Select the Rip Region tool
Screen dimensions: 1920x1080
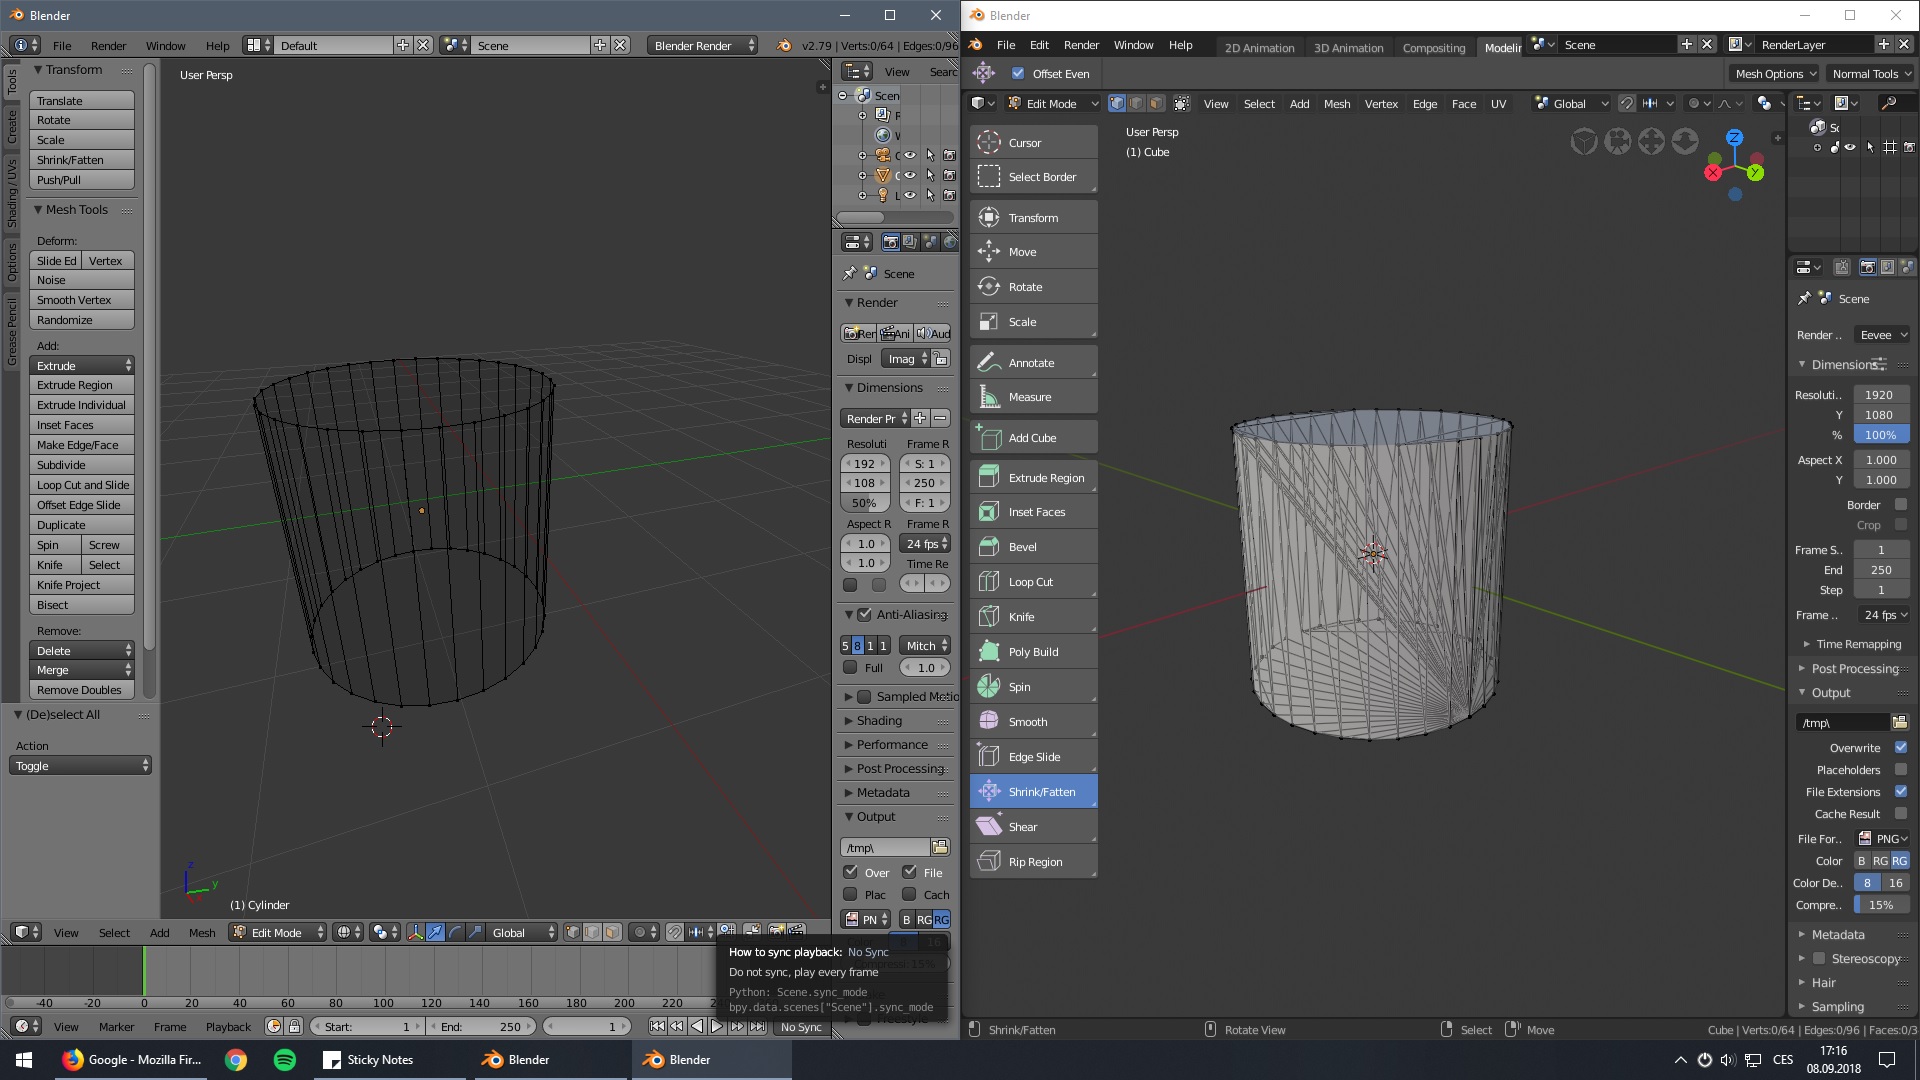tap(1033, 862)
